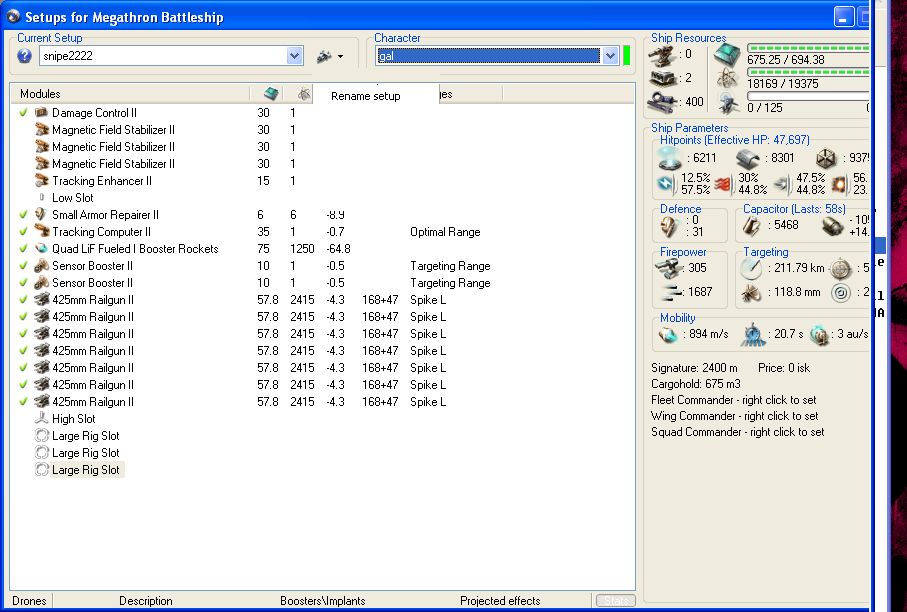
Task: Click the turret firepower DPS icon
Action: 668,267
